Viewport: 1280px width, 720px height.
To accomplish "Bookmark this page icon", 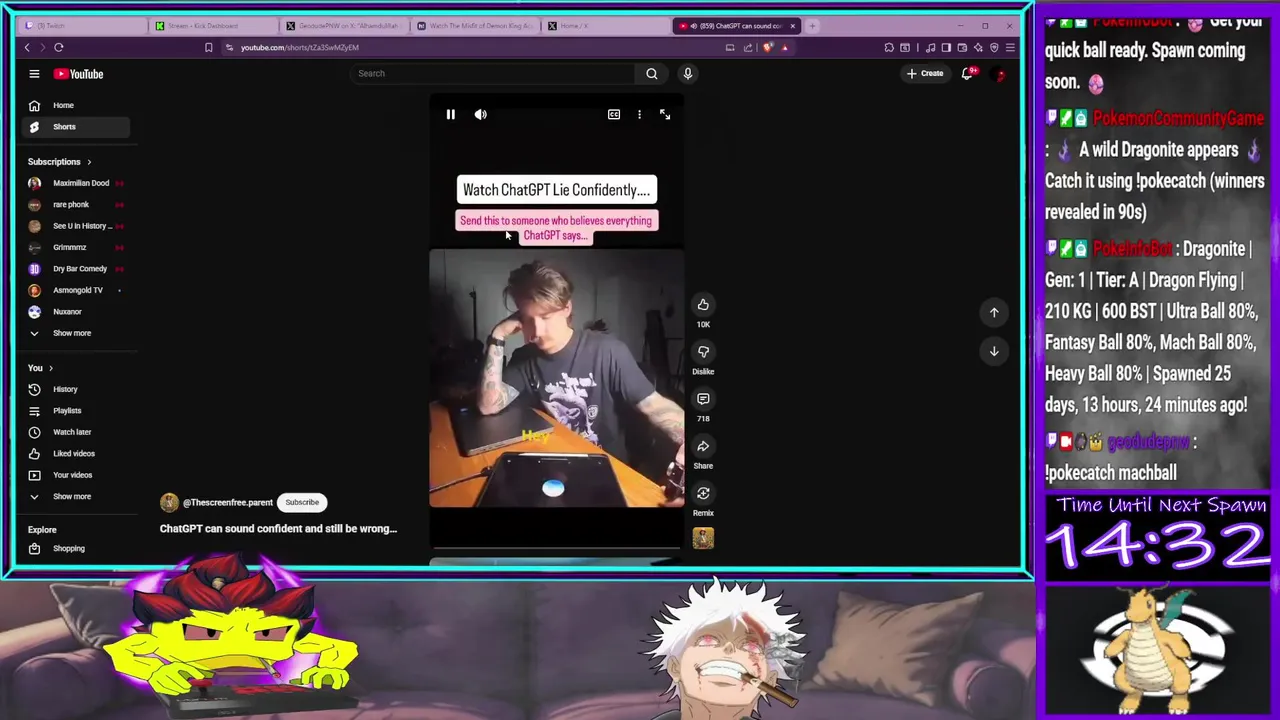I will point(208,47).
